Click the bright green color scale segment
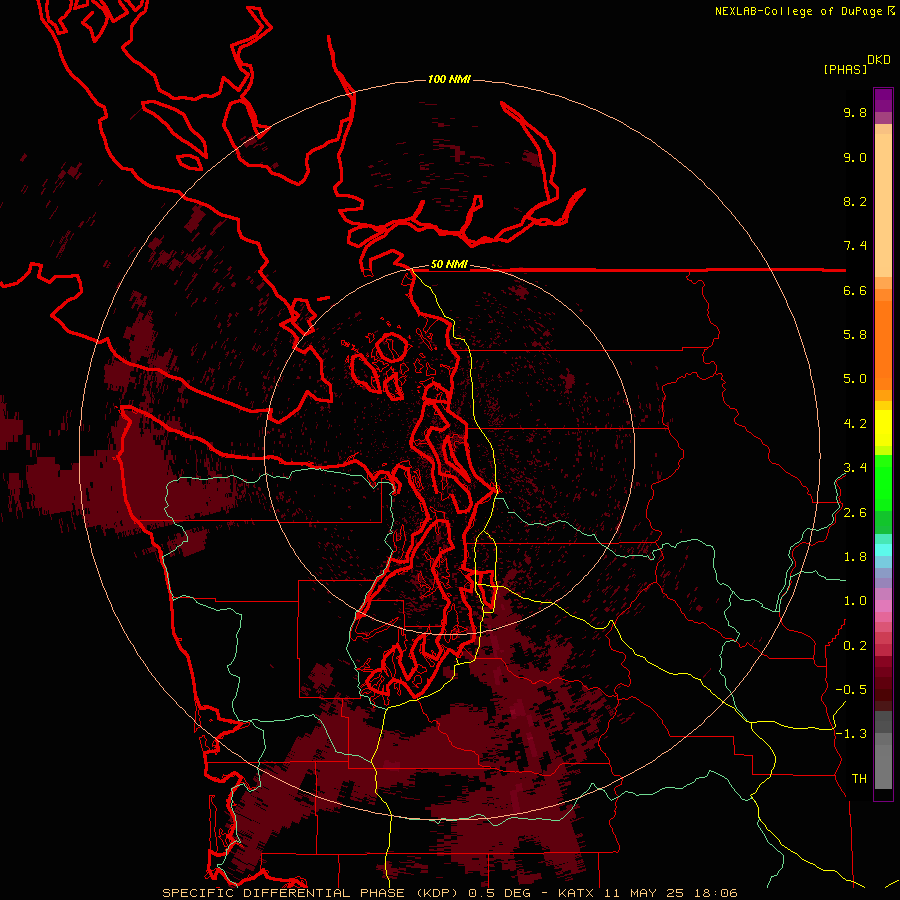Screen dimensions: 900x900 click(883, 483)
